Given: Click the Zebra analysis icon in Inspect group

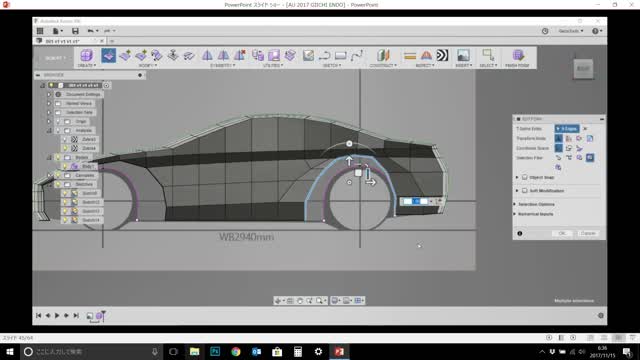Looking at the screenshot, I should click(442, 56).
